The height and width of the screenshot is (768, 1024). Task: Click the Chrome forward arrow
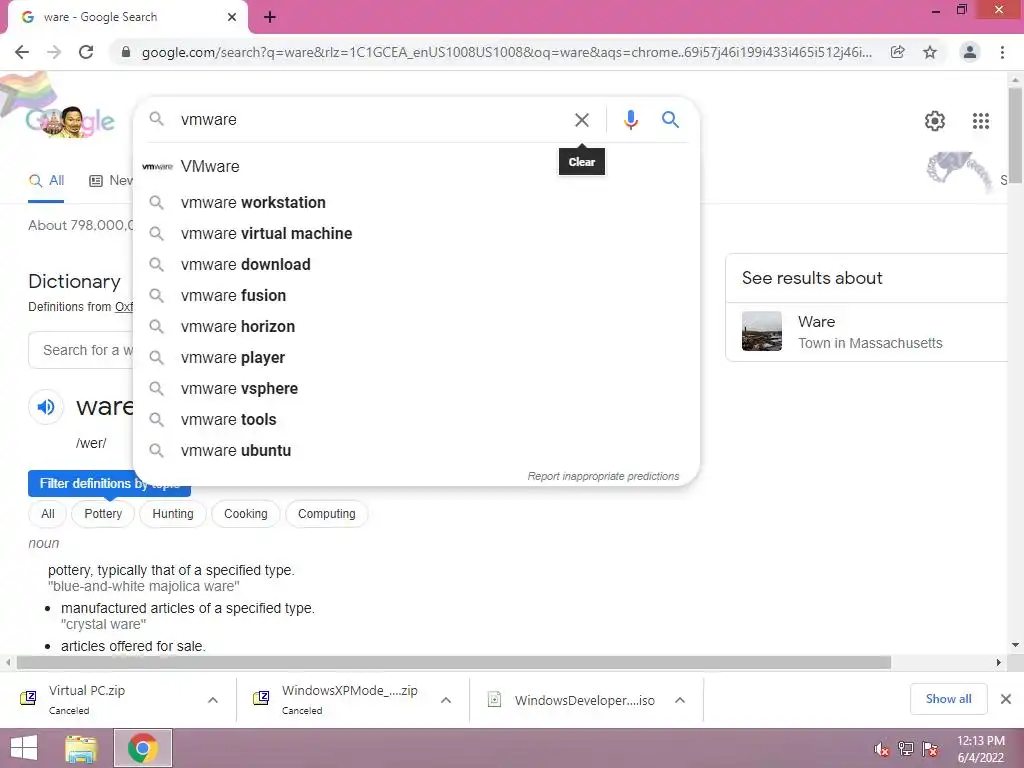(54, 52)
